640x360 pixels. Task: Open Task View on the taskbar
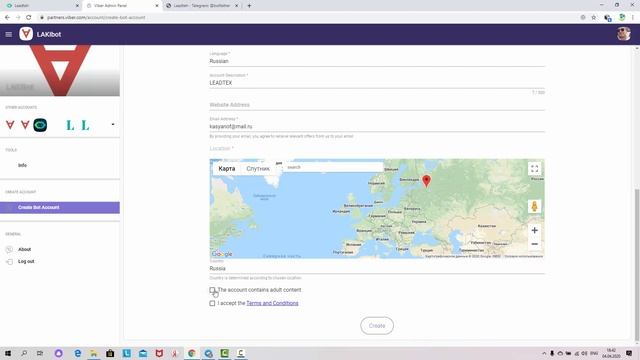coord(40,353)
